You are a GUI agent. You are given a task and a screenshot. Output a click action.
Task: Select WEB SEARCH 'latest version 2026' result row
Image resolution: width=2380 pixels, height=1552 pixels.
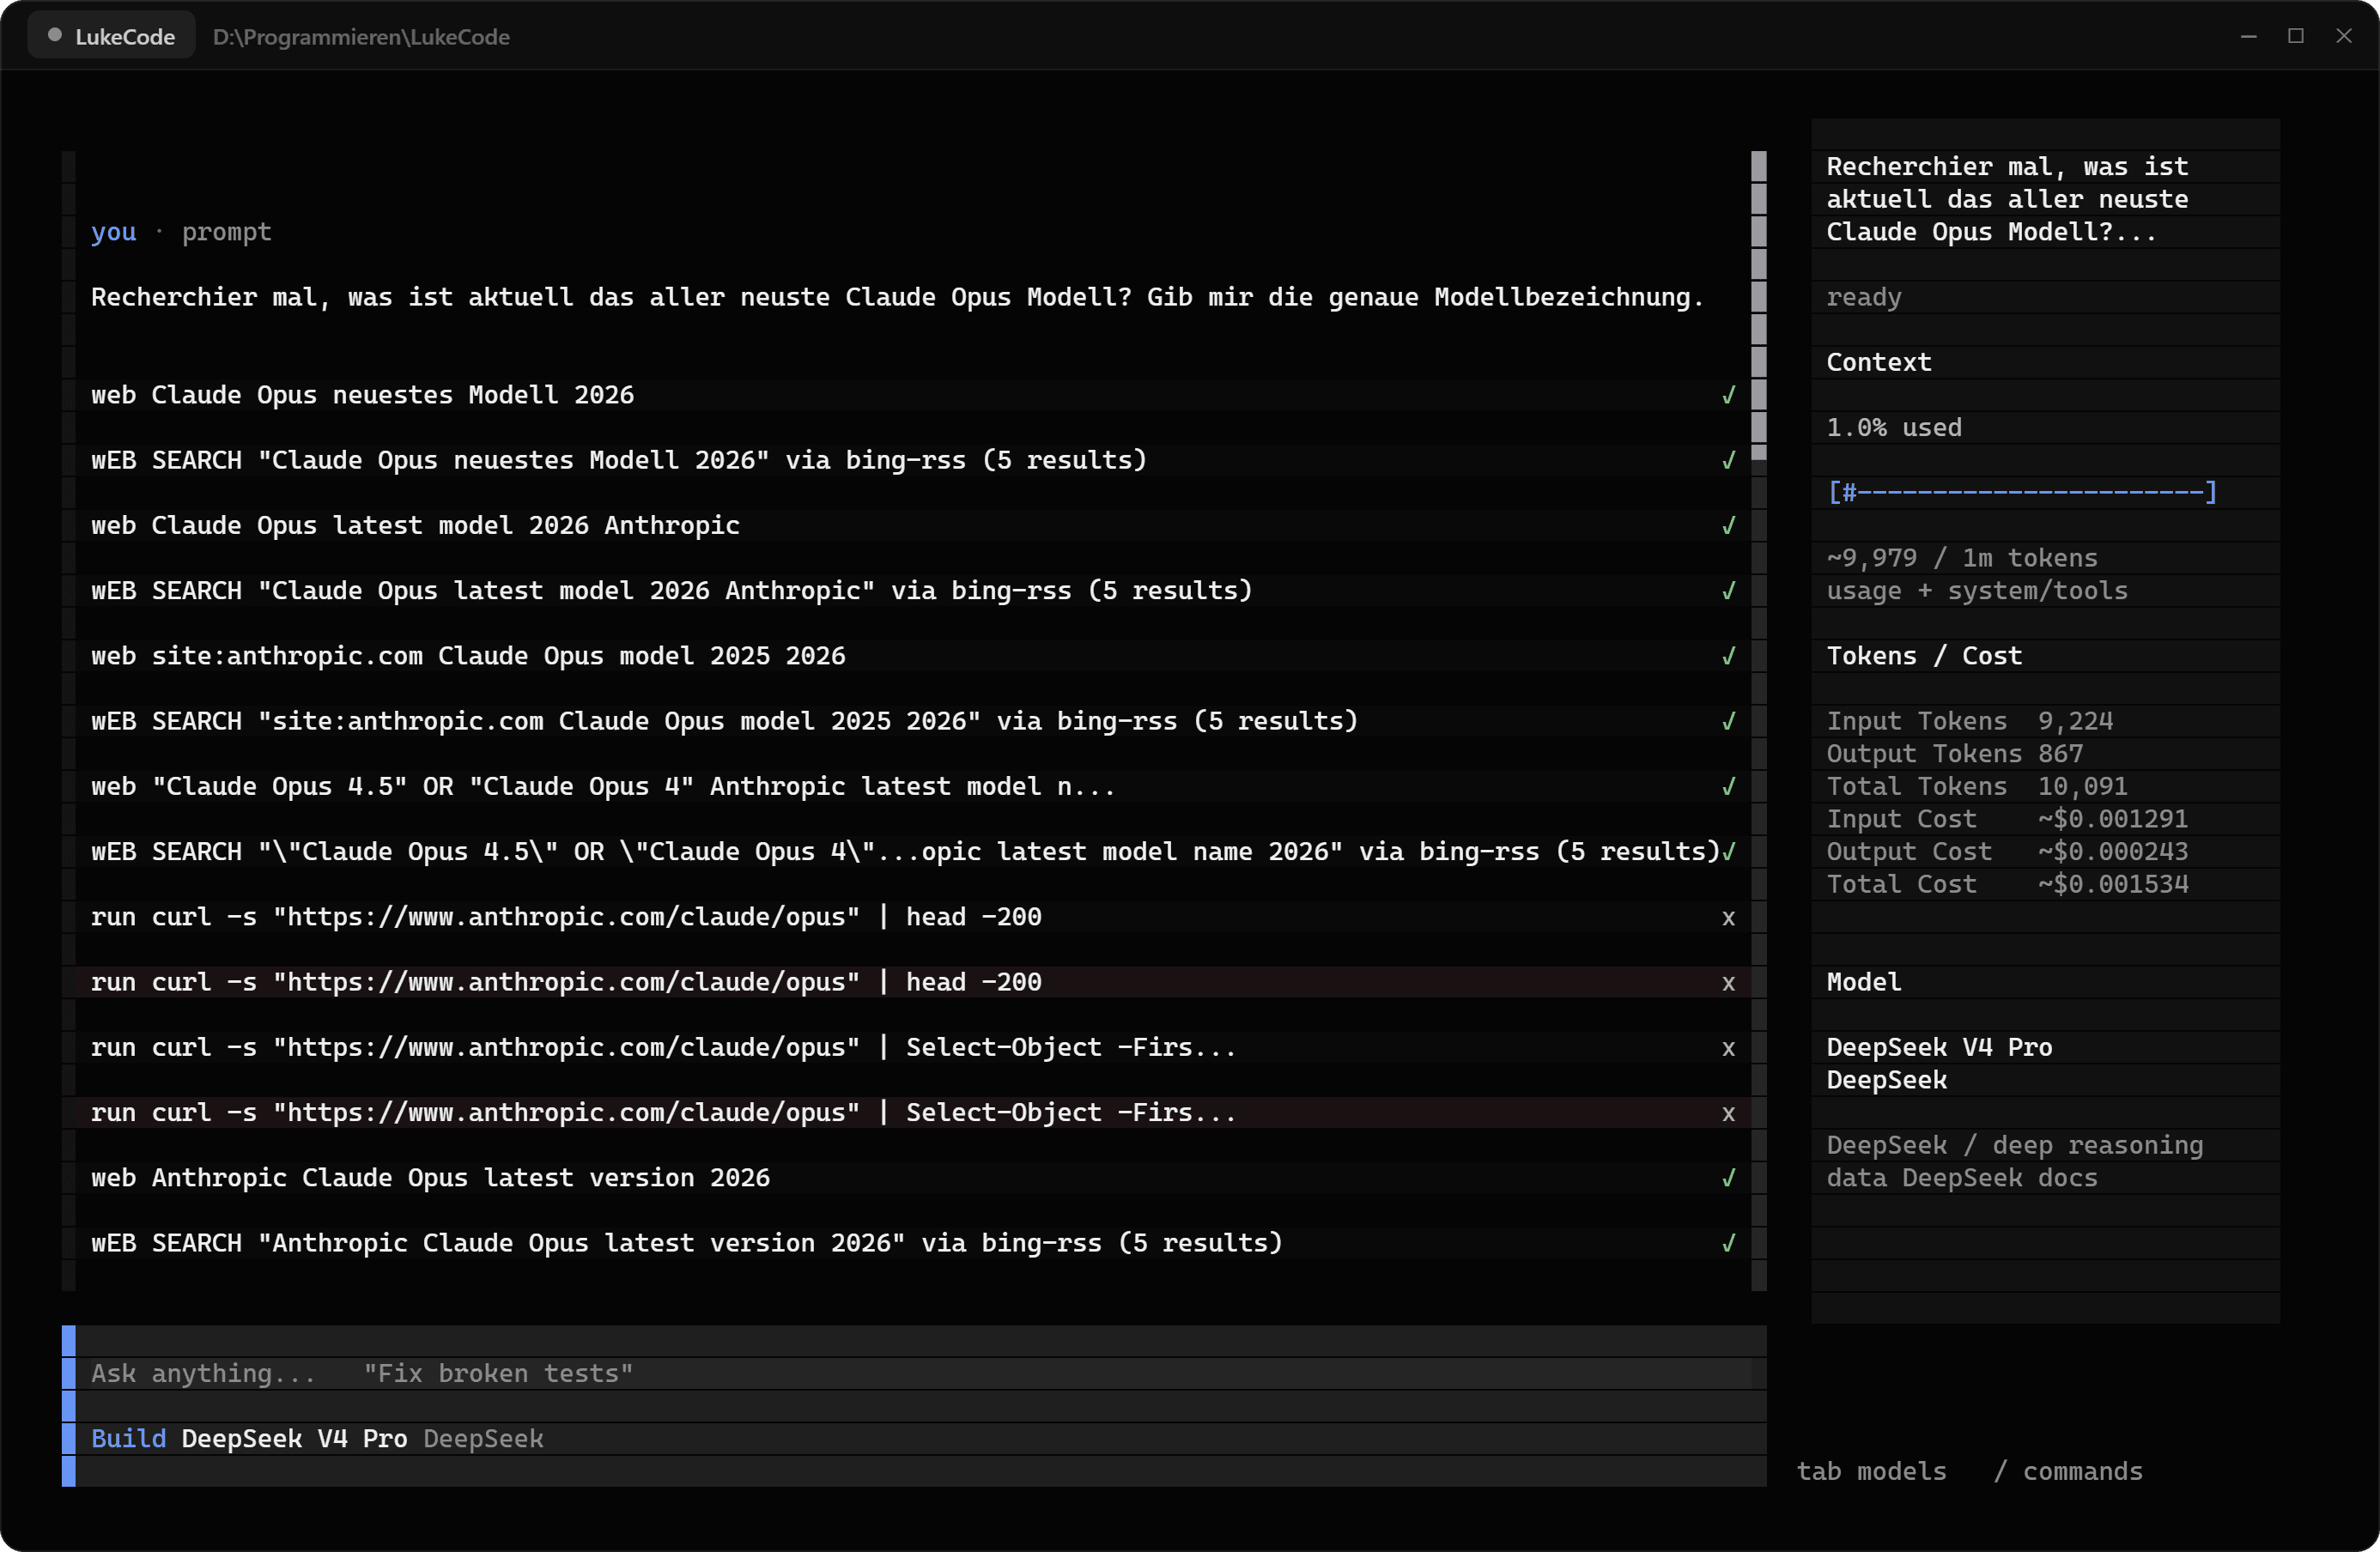pos(912,1243)
